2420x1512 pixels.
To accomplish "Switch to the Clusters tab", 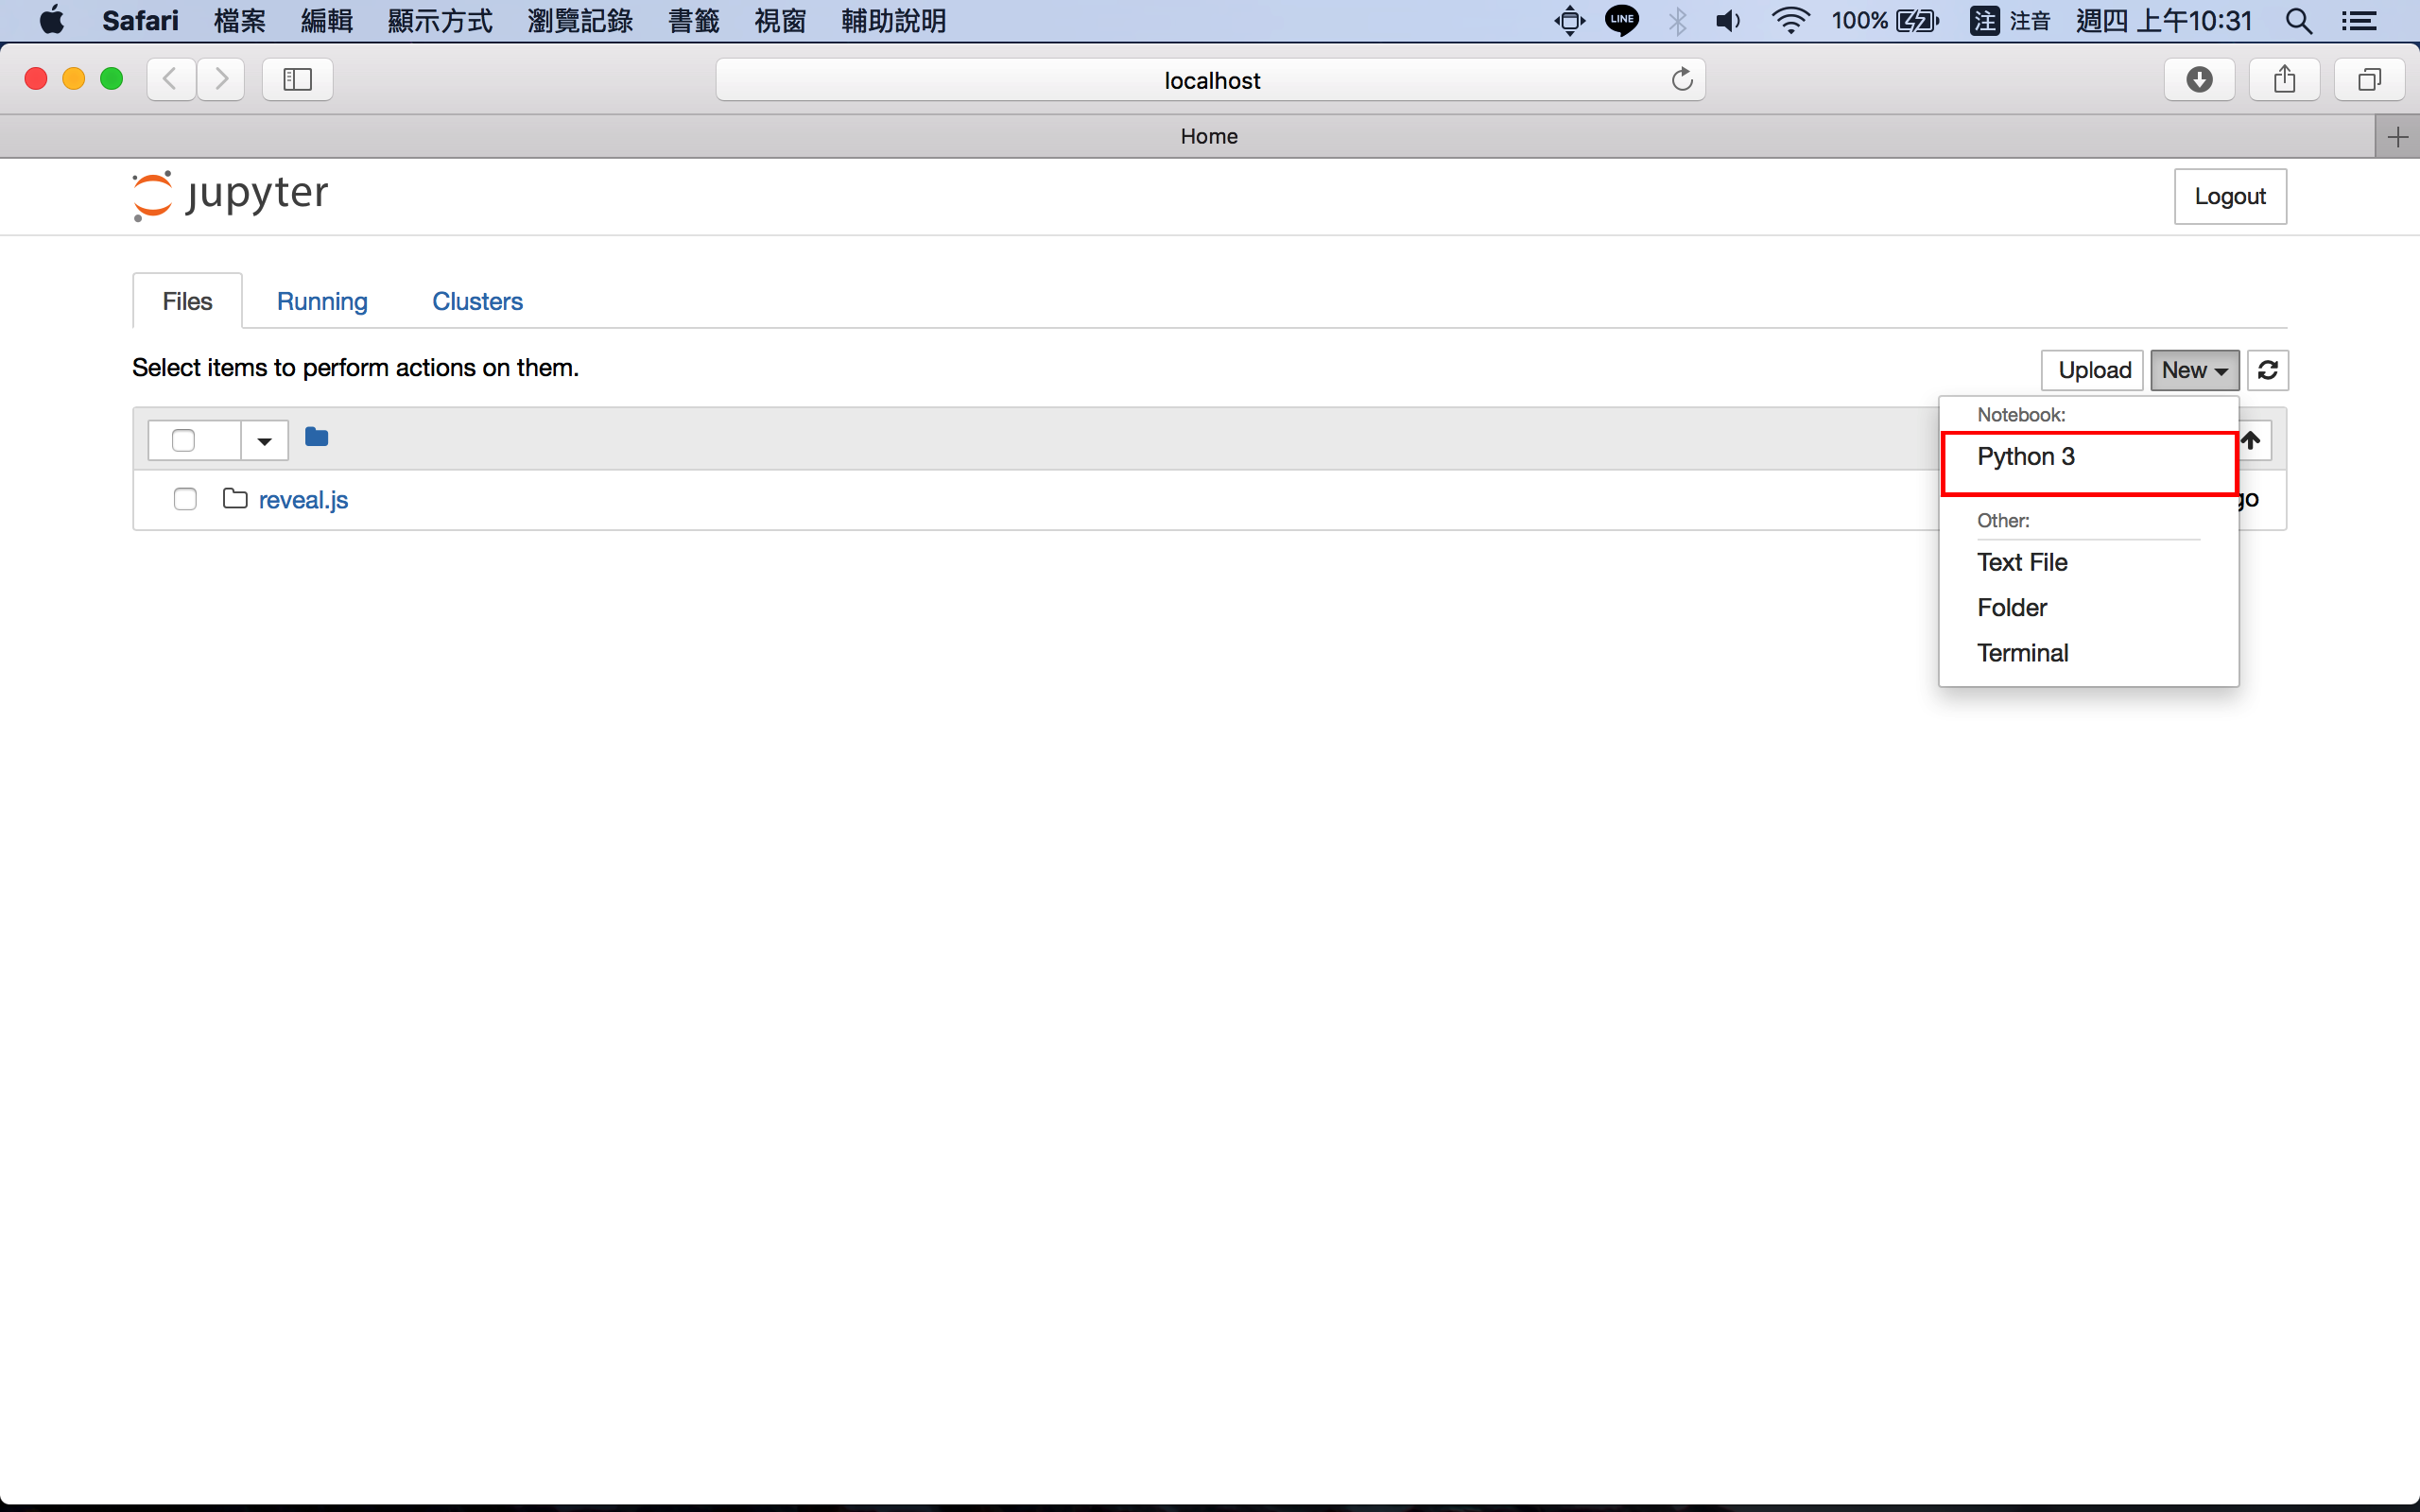I will (x=477, y=301).
